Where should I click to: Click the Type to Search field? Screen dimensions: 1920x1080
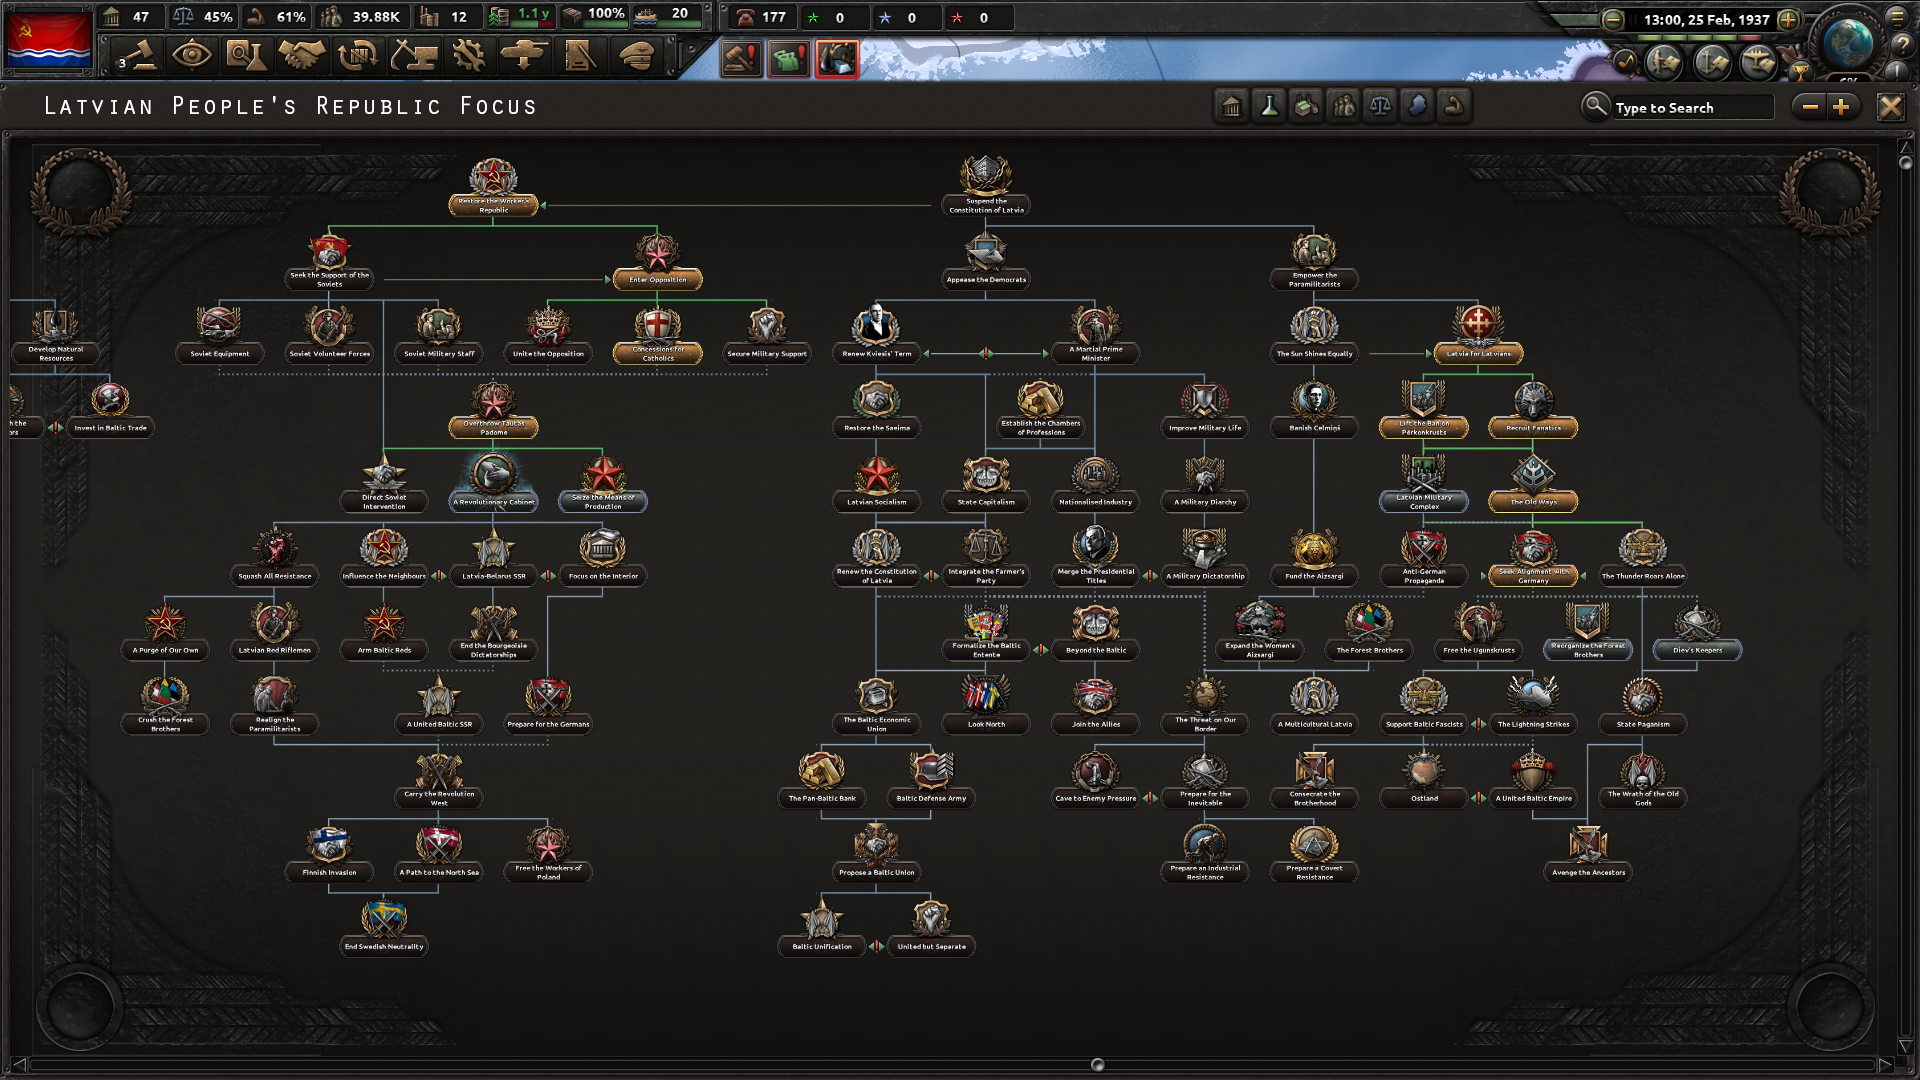(x=1692, y=107)
